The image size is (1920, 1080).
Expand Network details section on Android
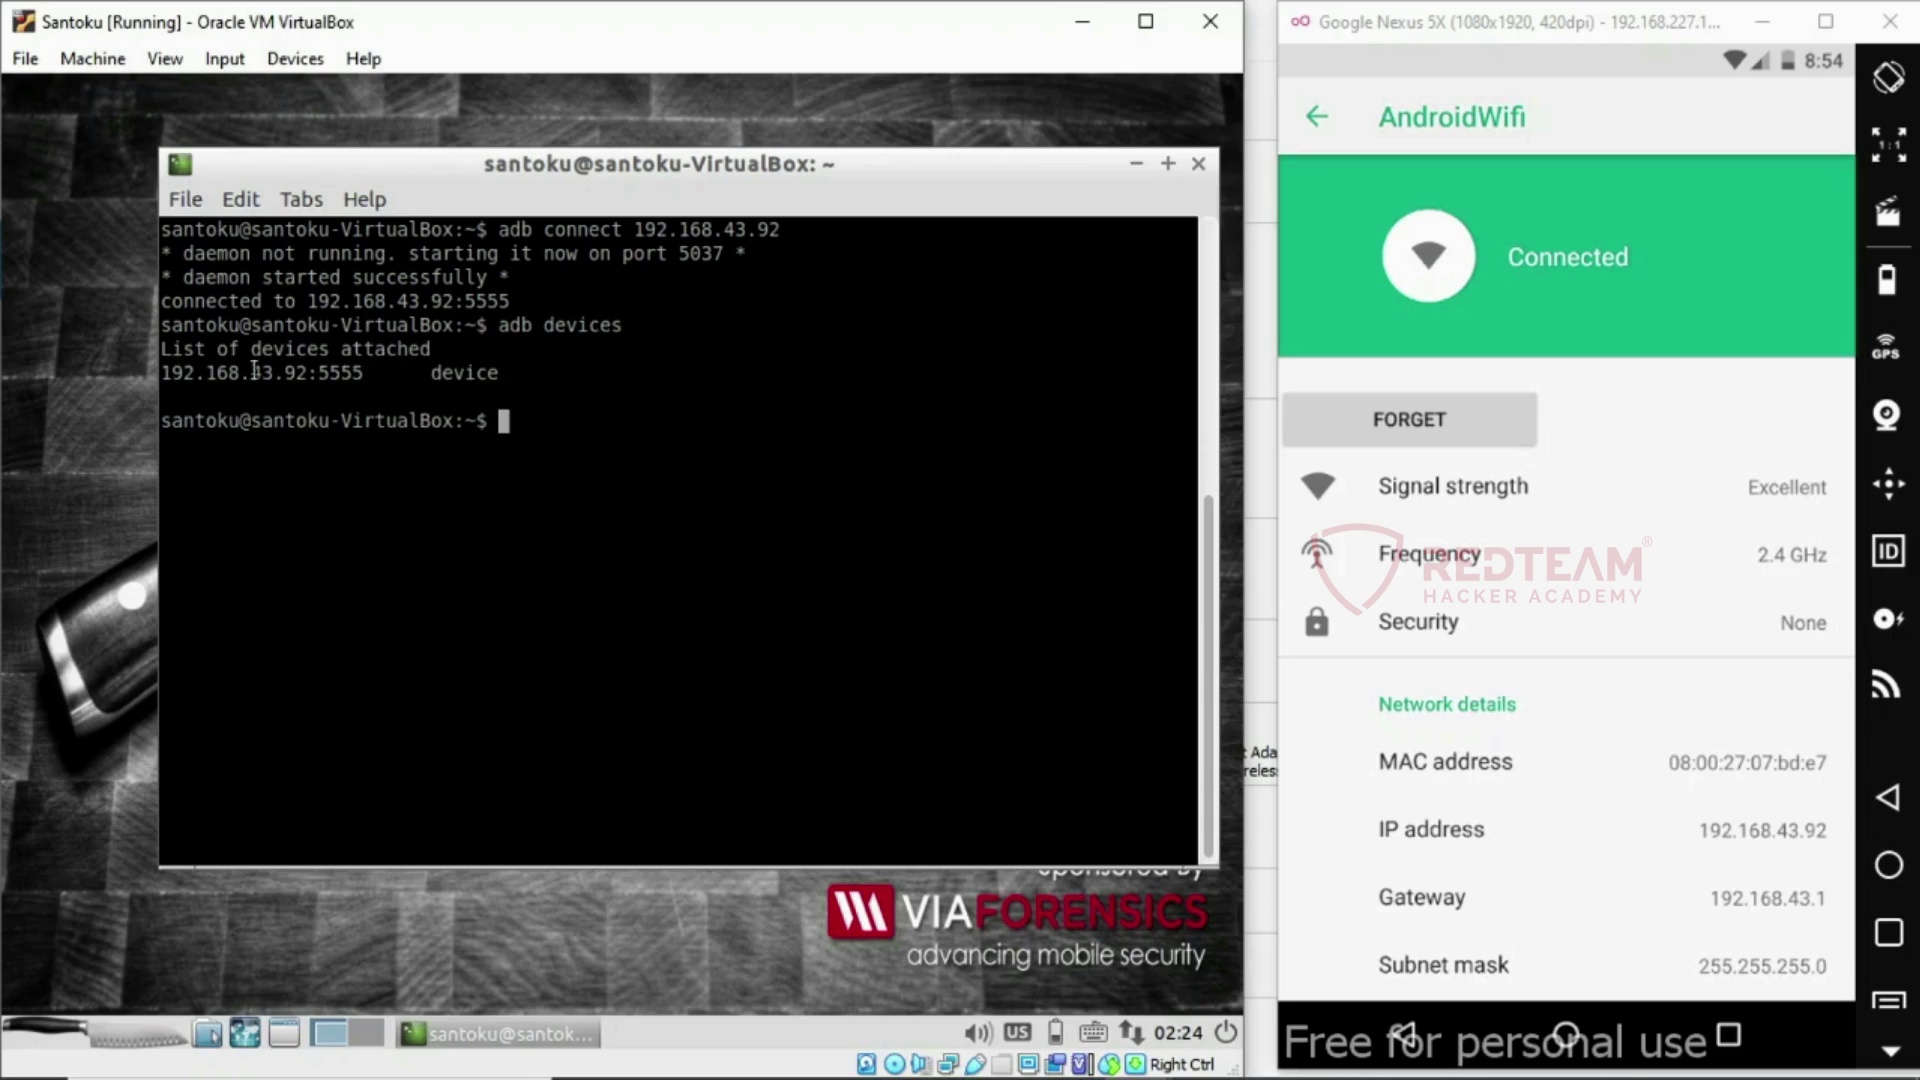[1447, 703]
